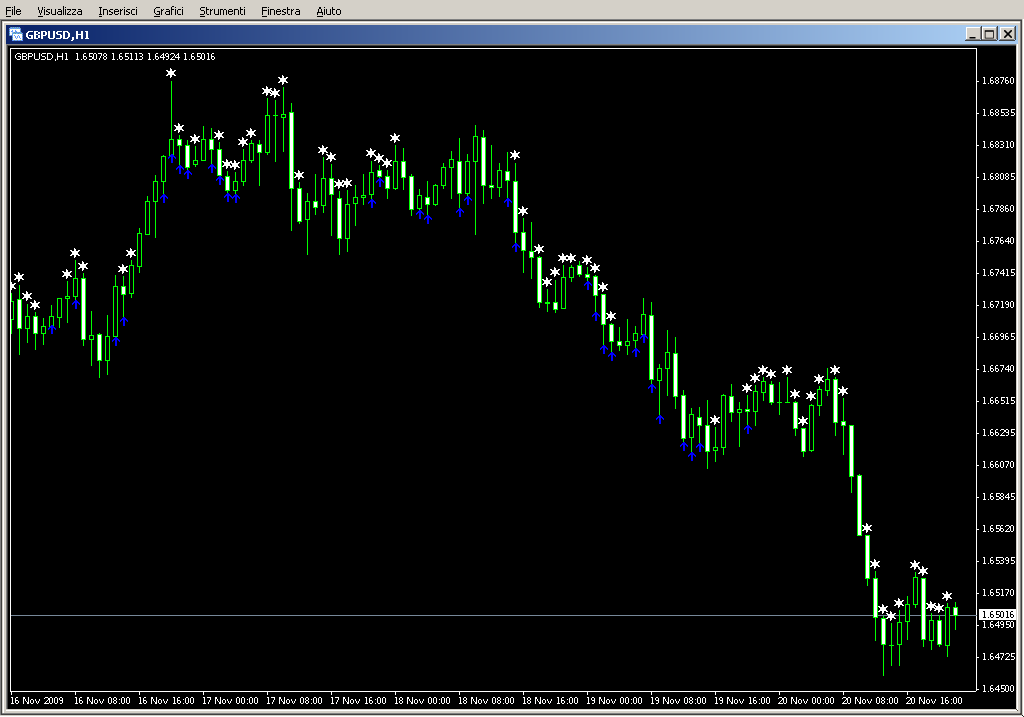The image size is (1024, 717).
Task: Click price scale value 1.67190
Action: point(999,305)
